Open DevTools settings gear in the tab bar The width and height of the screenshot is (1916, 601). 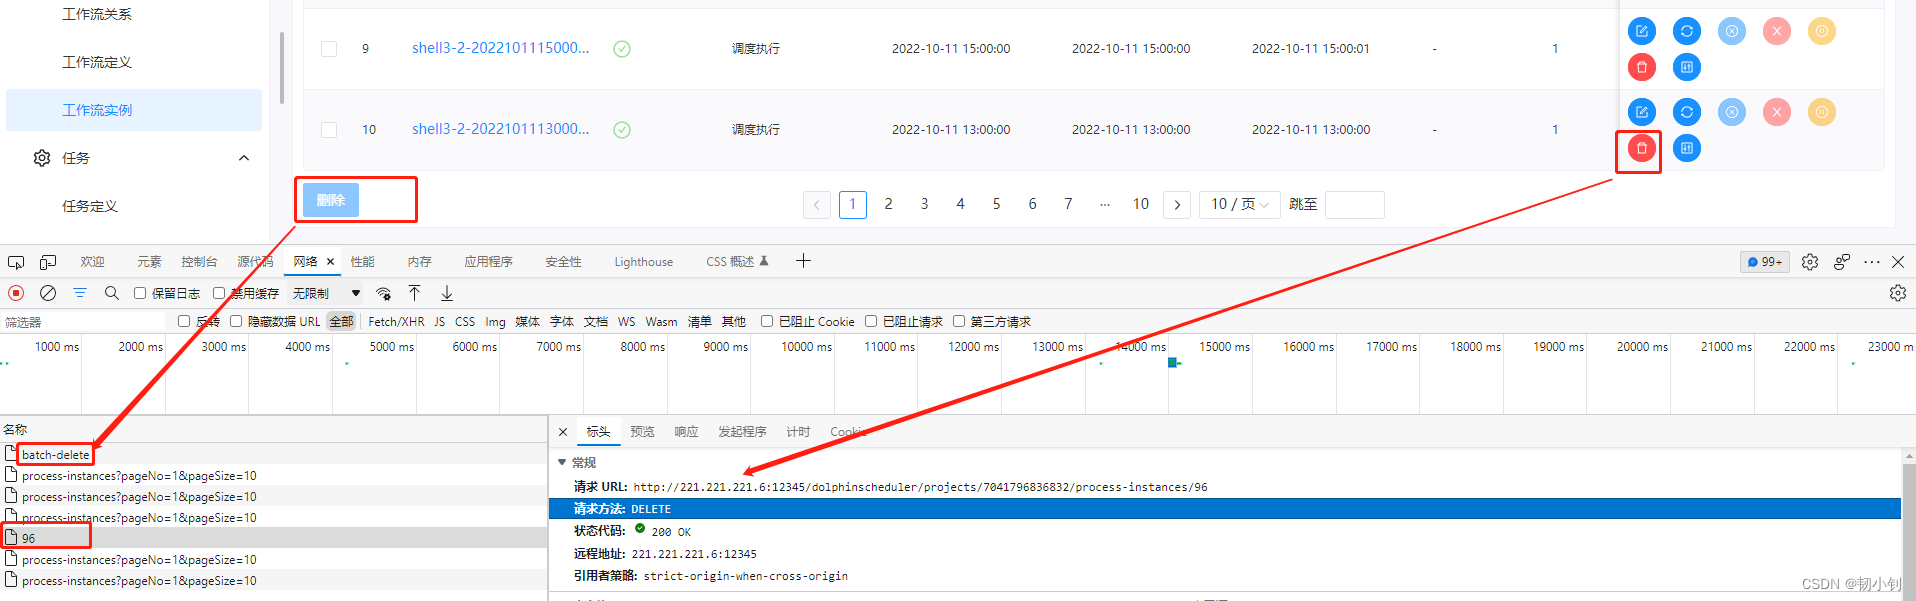[1810, 262]
